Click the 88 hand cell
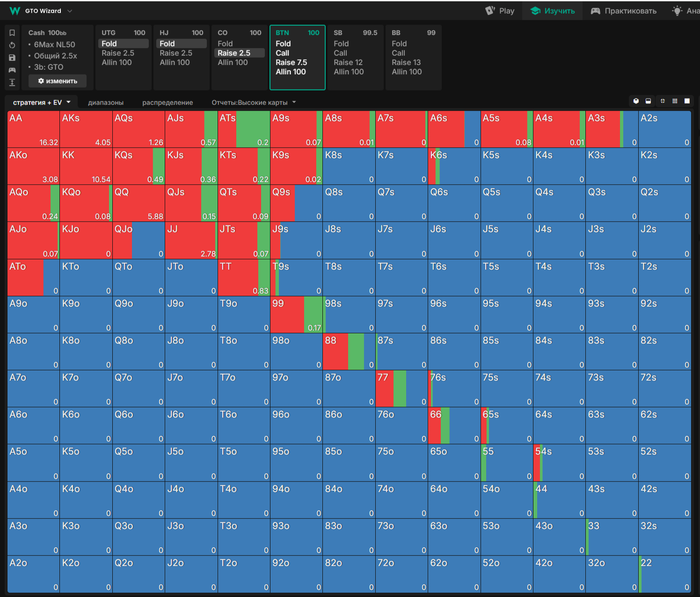Screen dimensions: 700x597 pyautogui.click(x=349, y=352)
